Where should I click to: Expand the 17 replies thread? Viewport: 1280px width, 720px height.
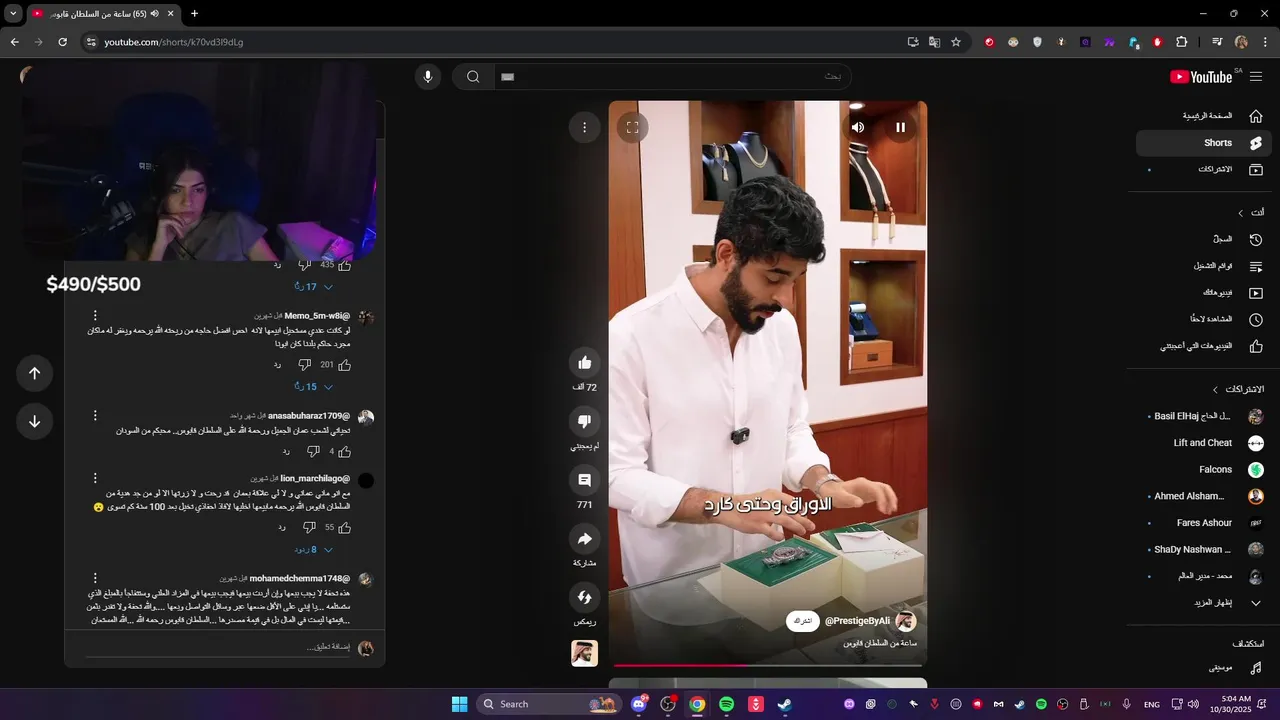pyautogui.click(x=313, y=287)
